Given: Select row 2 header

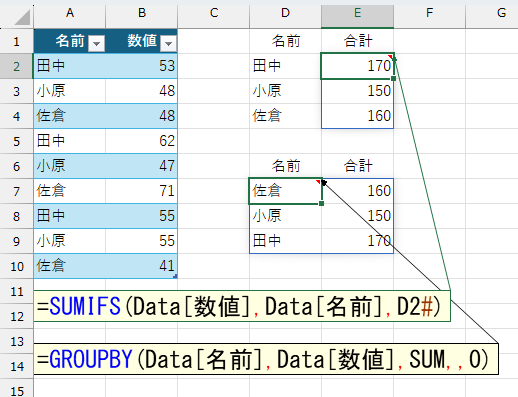Looking at the screenshot, I should coord(16,66).
